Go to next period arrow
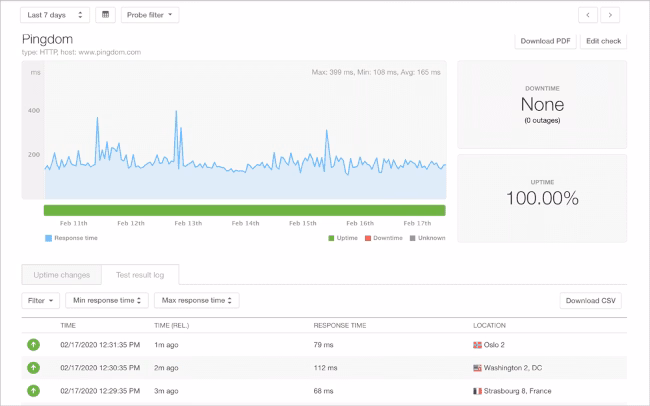The height and width of the screenshot is (406, 650). point(610,15)
